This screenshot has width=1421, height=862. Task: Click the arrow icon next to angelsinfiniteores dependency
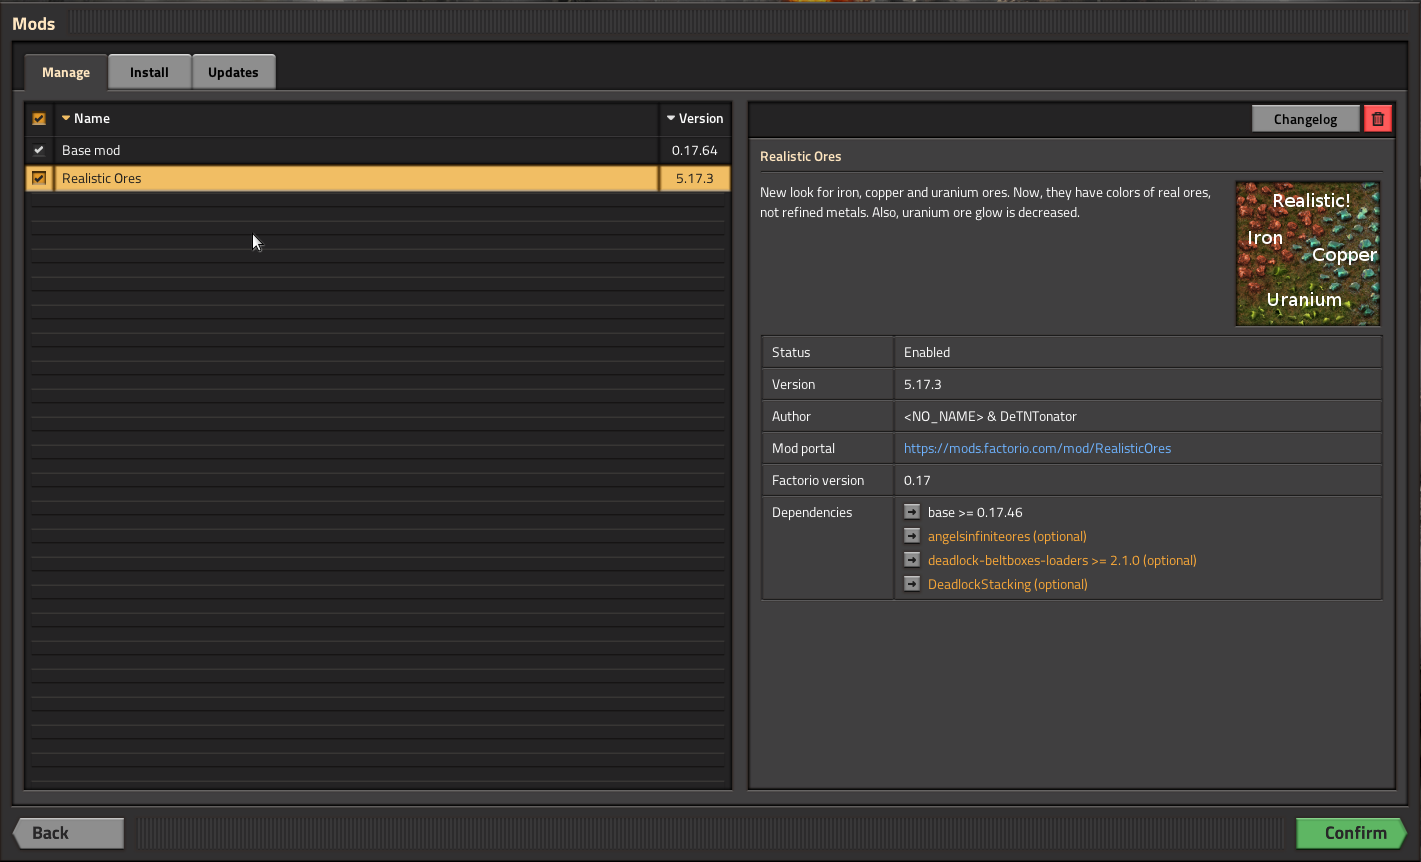(912, 535)
